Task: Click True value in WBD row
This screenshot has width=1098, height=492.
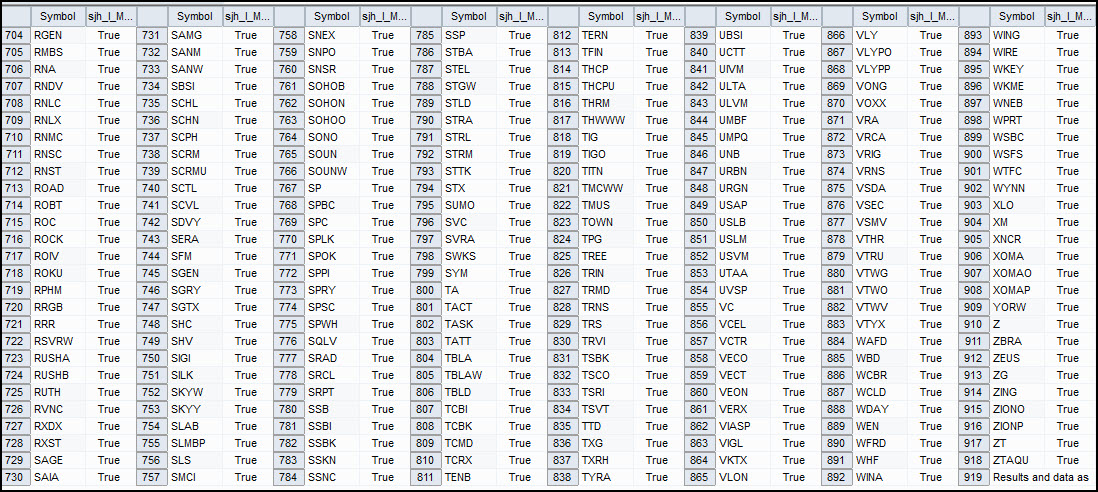Action: (931, 358)
